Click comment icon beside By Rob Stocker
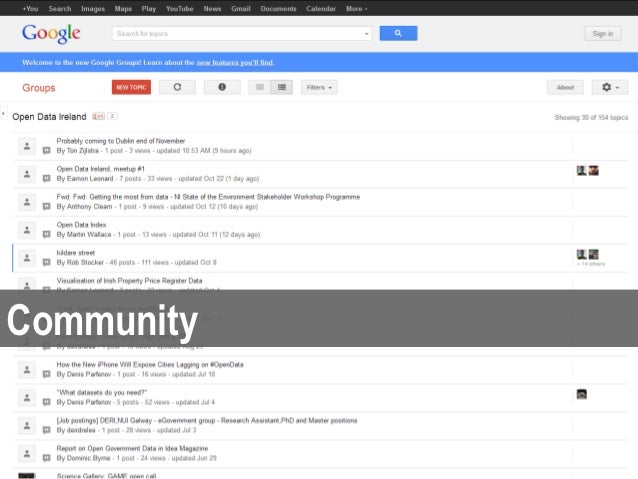The width and height of the screenshot is (638, 479). point(47,262)
